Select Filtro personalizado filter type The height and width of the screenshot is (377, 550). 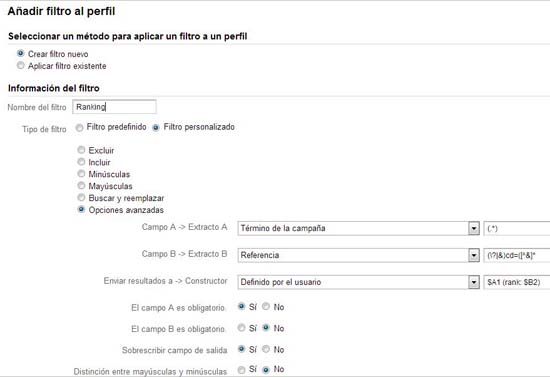156,128
